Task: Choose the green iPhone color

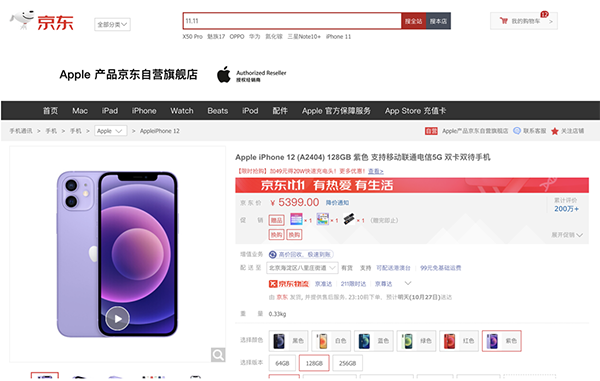Action: [416, 341]
